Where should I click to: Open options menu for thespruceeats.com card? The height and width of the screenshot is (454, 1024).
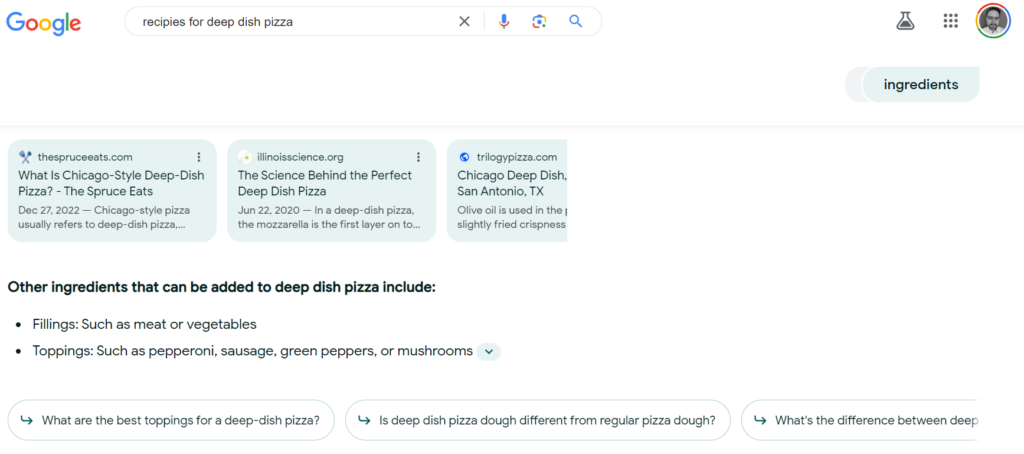coord(199,157)
